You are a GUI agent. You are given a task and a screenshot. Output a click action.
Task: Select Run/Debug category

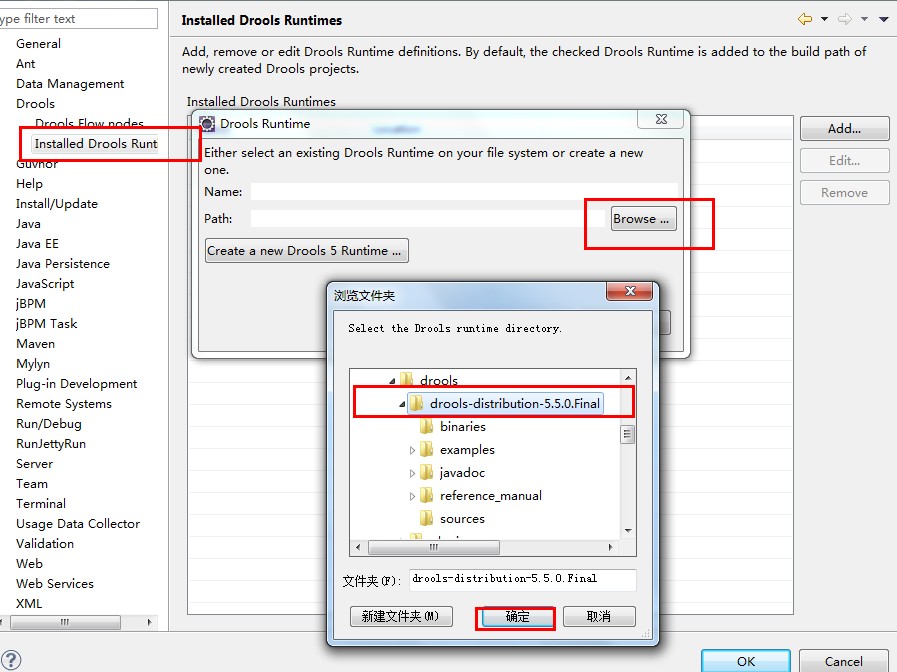pyautogui.click(x=49, y=424)
